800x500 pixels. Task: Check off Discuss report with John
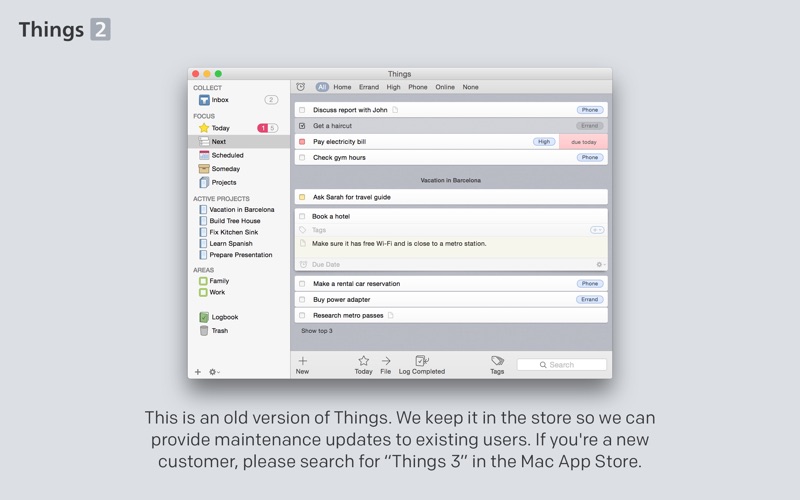click(x=302, y=110)
